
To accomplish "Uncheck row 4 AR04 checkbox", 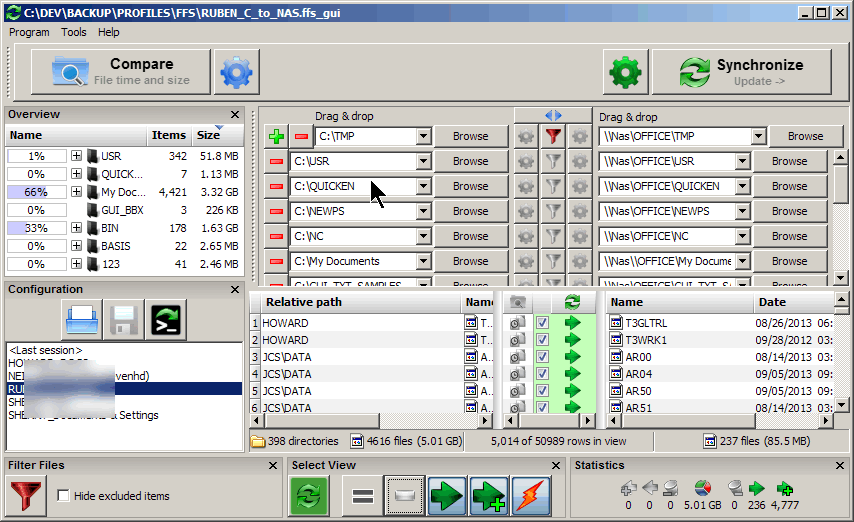I will click(542, 374).
